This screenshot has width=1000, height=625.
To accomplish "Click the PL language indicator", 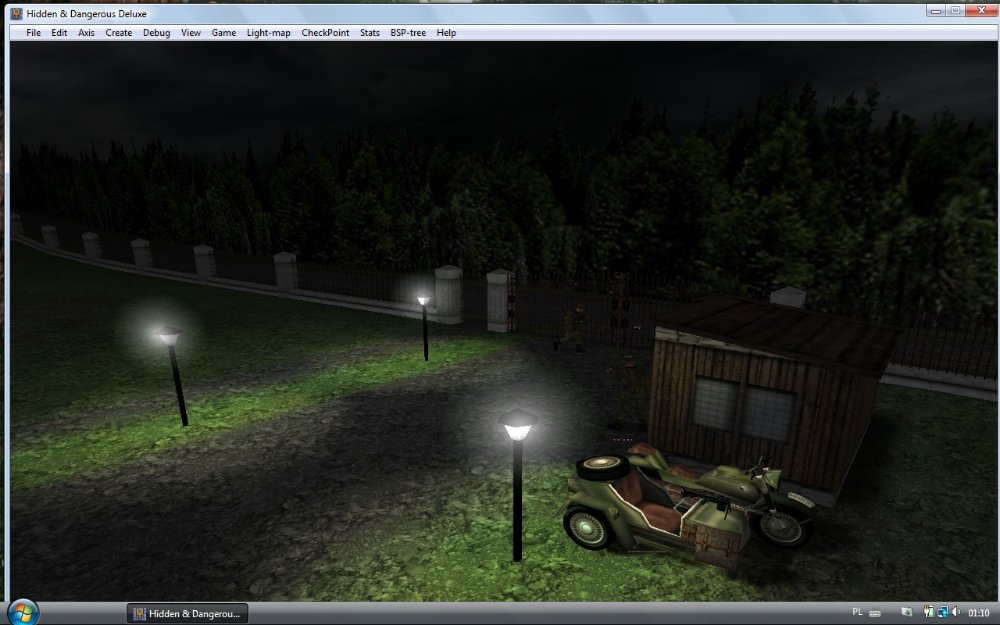I will pyautogui.click(x=857, y=612).
